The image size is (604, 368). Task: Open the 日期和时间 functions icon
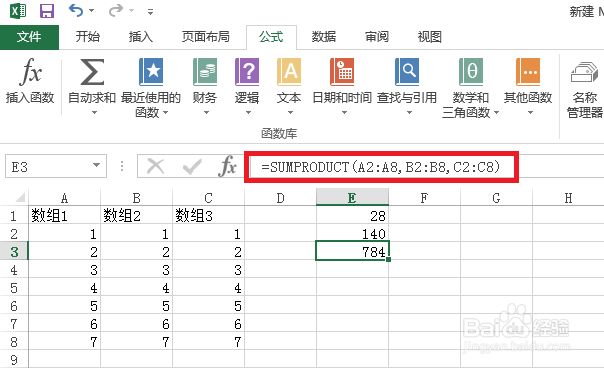pyautogui.click(x=342, y=72)
